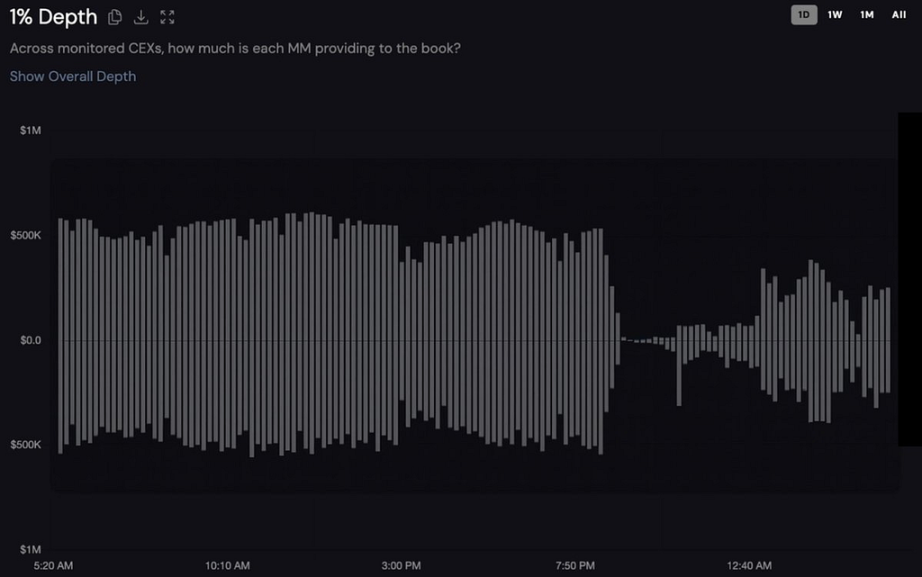Click the 5:20 AM time axis label
This screenshot has width=922, height=577.
pyautogui.click(x=53, y=566)
